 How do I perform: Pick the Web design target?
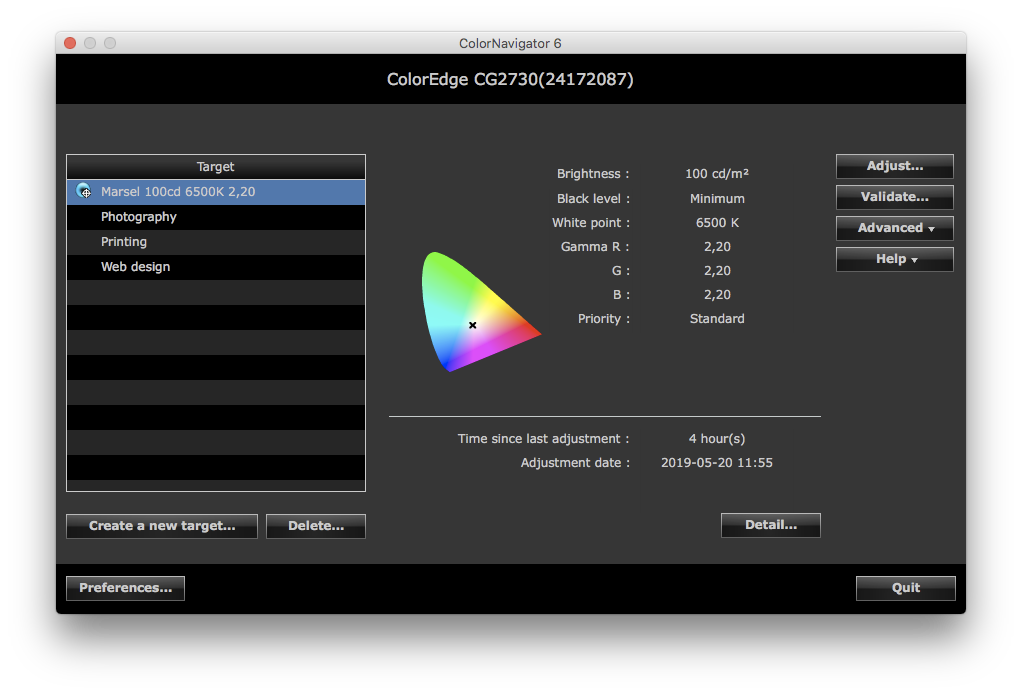point(216,267)
